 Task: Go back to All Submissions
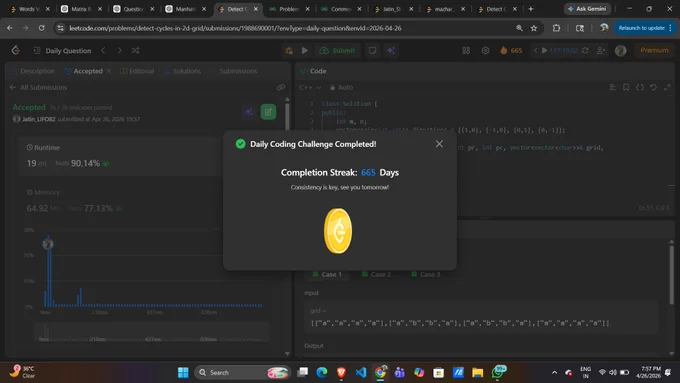pyautogui.click(x=39, y=87)
